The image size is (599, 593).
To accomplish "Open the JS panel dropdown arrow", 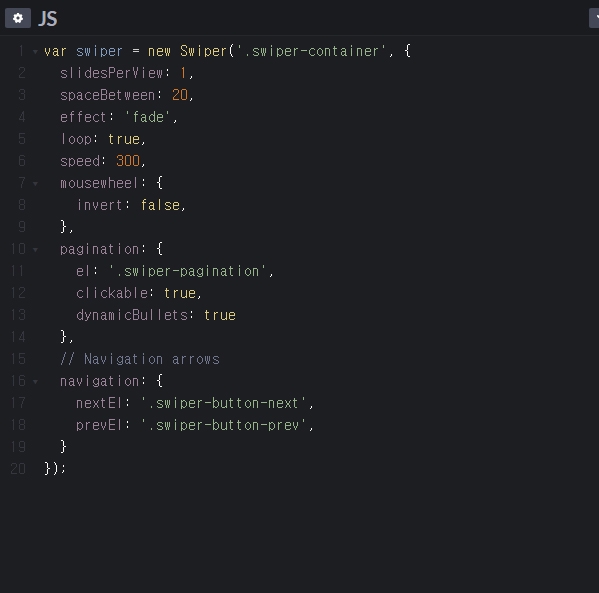I will coord(595,18).
